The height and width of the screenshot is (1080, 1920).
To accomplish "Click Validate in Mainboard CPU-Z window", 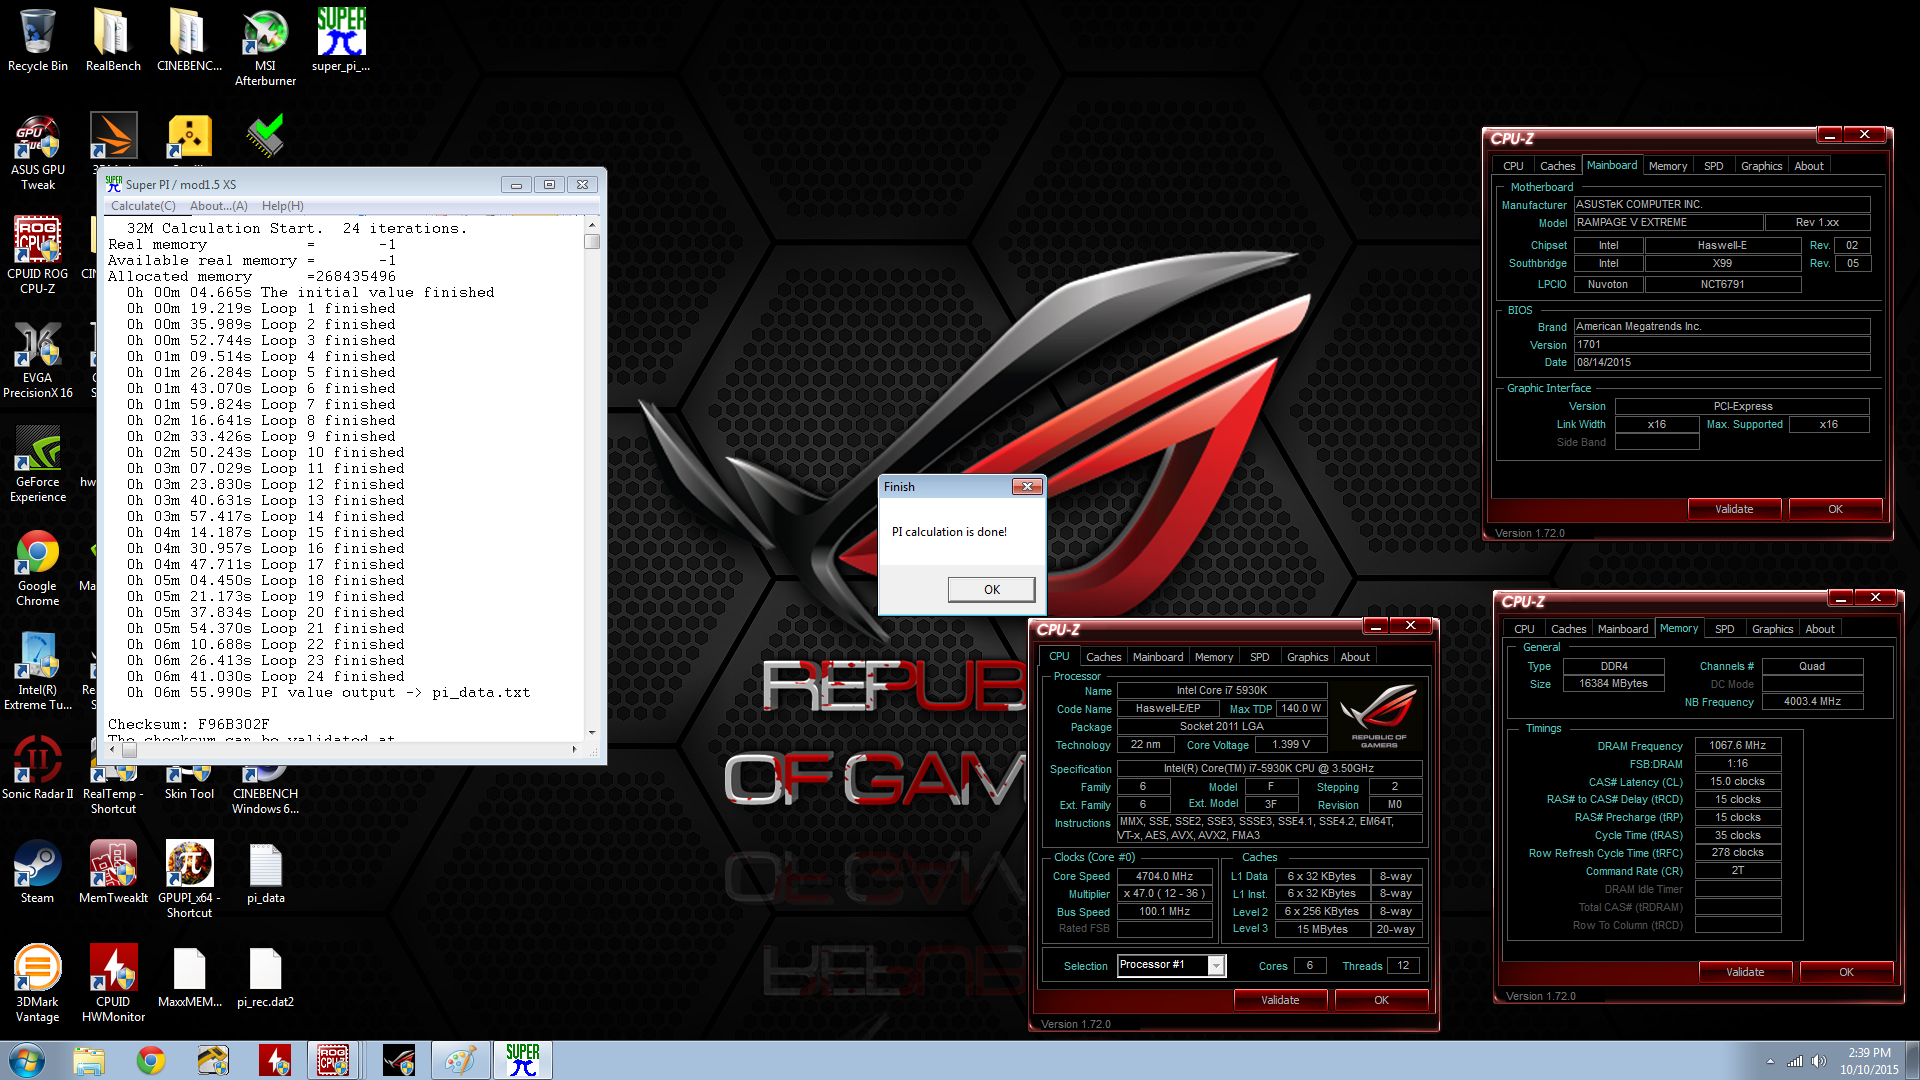I will 1734,509.
